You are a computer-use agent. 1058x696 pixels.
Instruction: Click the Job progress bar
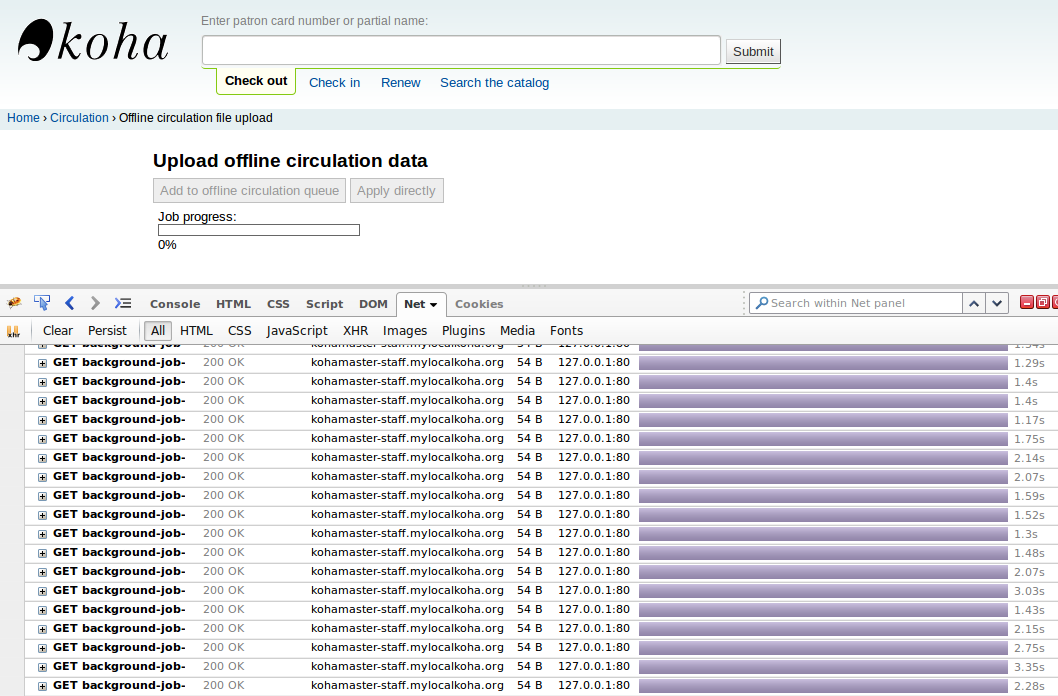pos(259,230)
